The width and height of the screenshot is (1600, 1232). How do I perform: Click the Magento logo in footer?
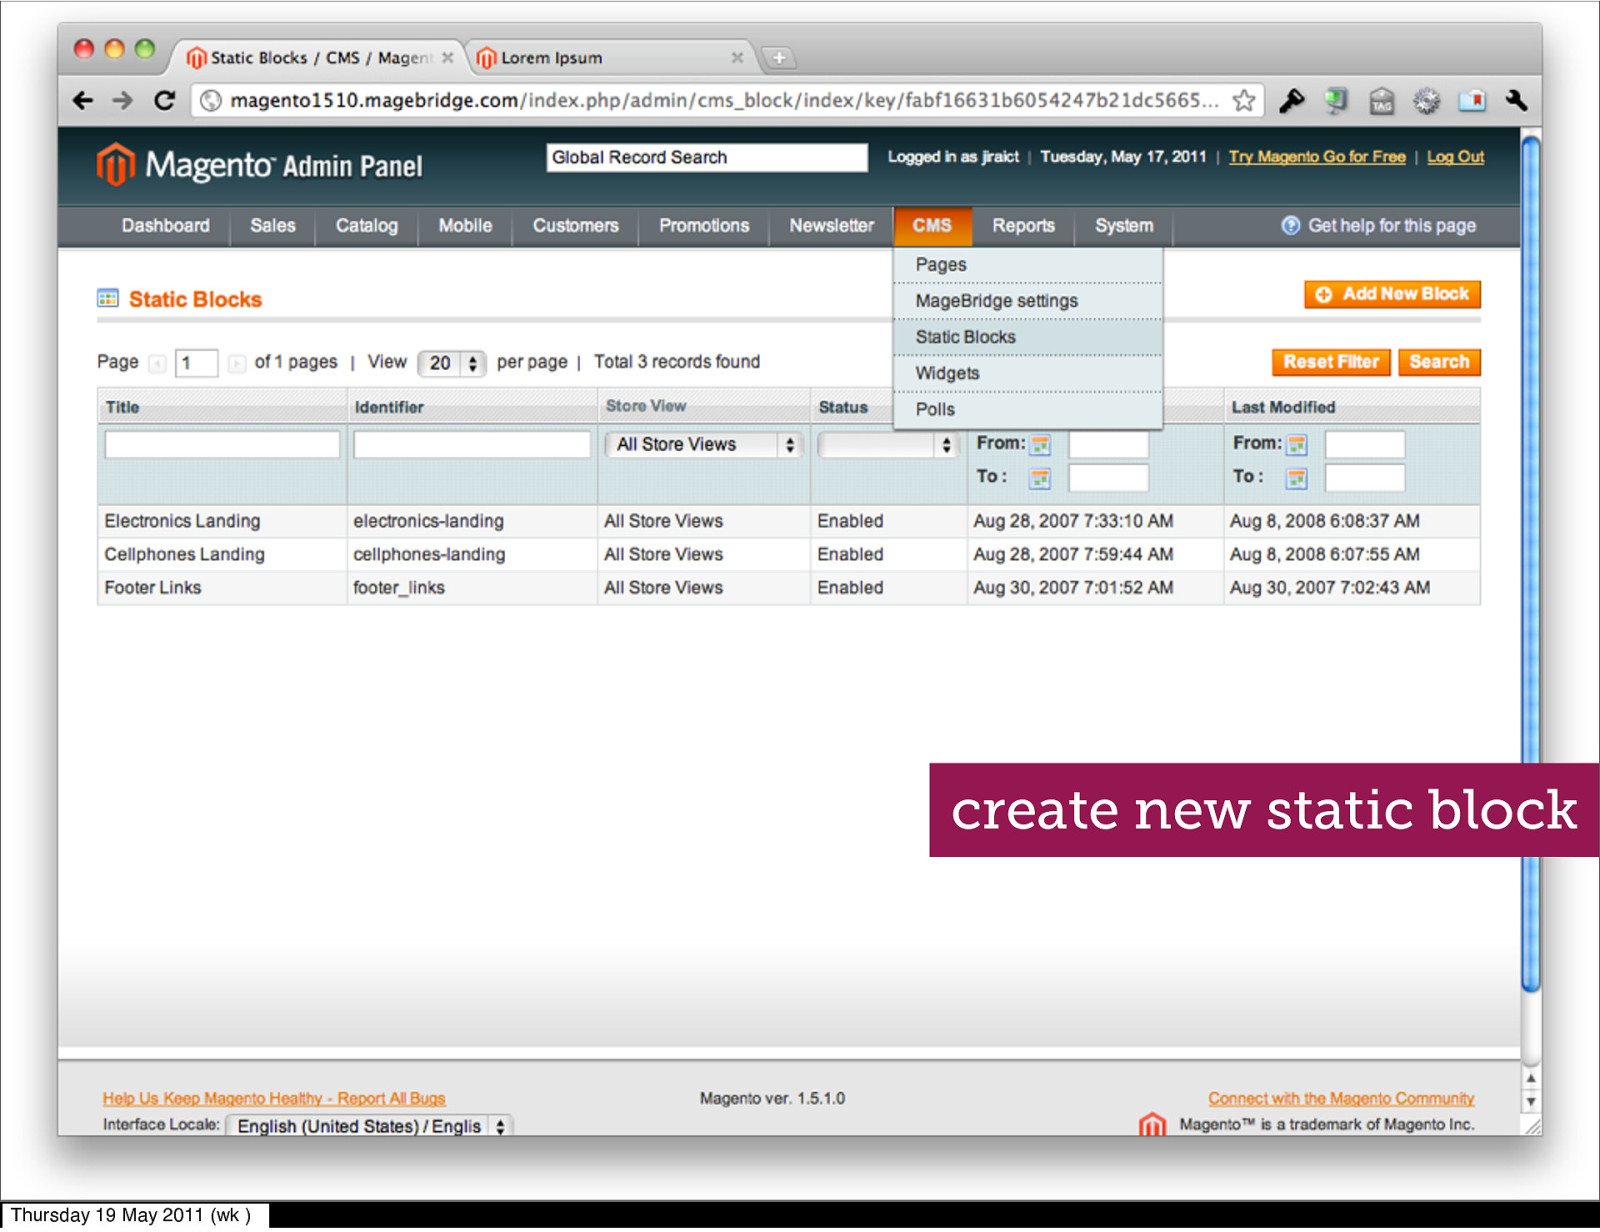tap(1152, 1125)
